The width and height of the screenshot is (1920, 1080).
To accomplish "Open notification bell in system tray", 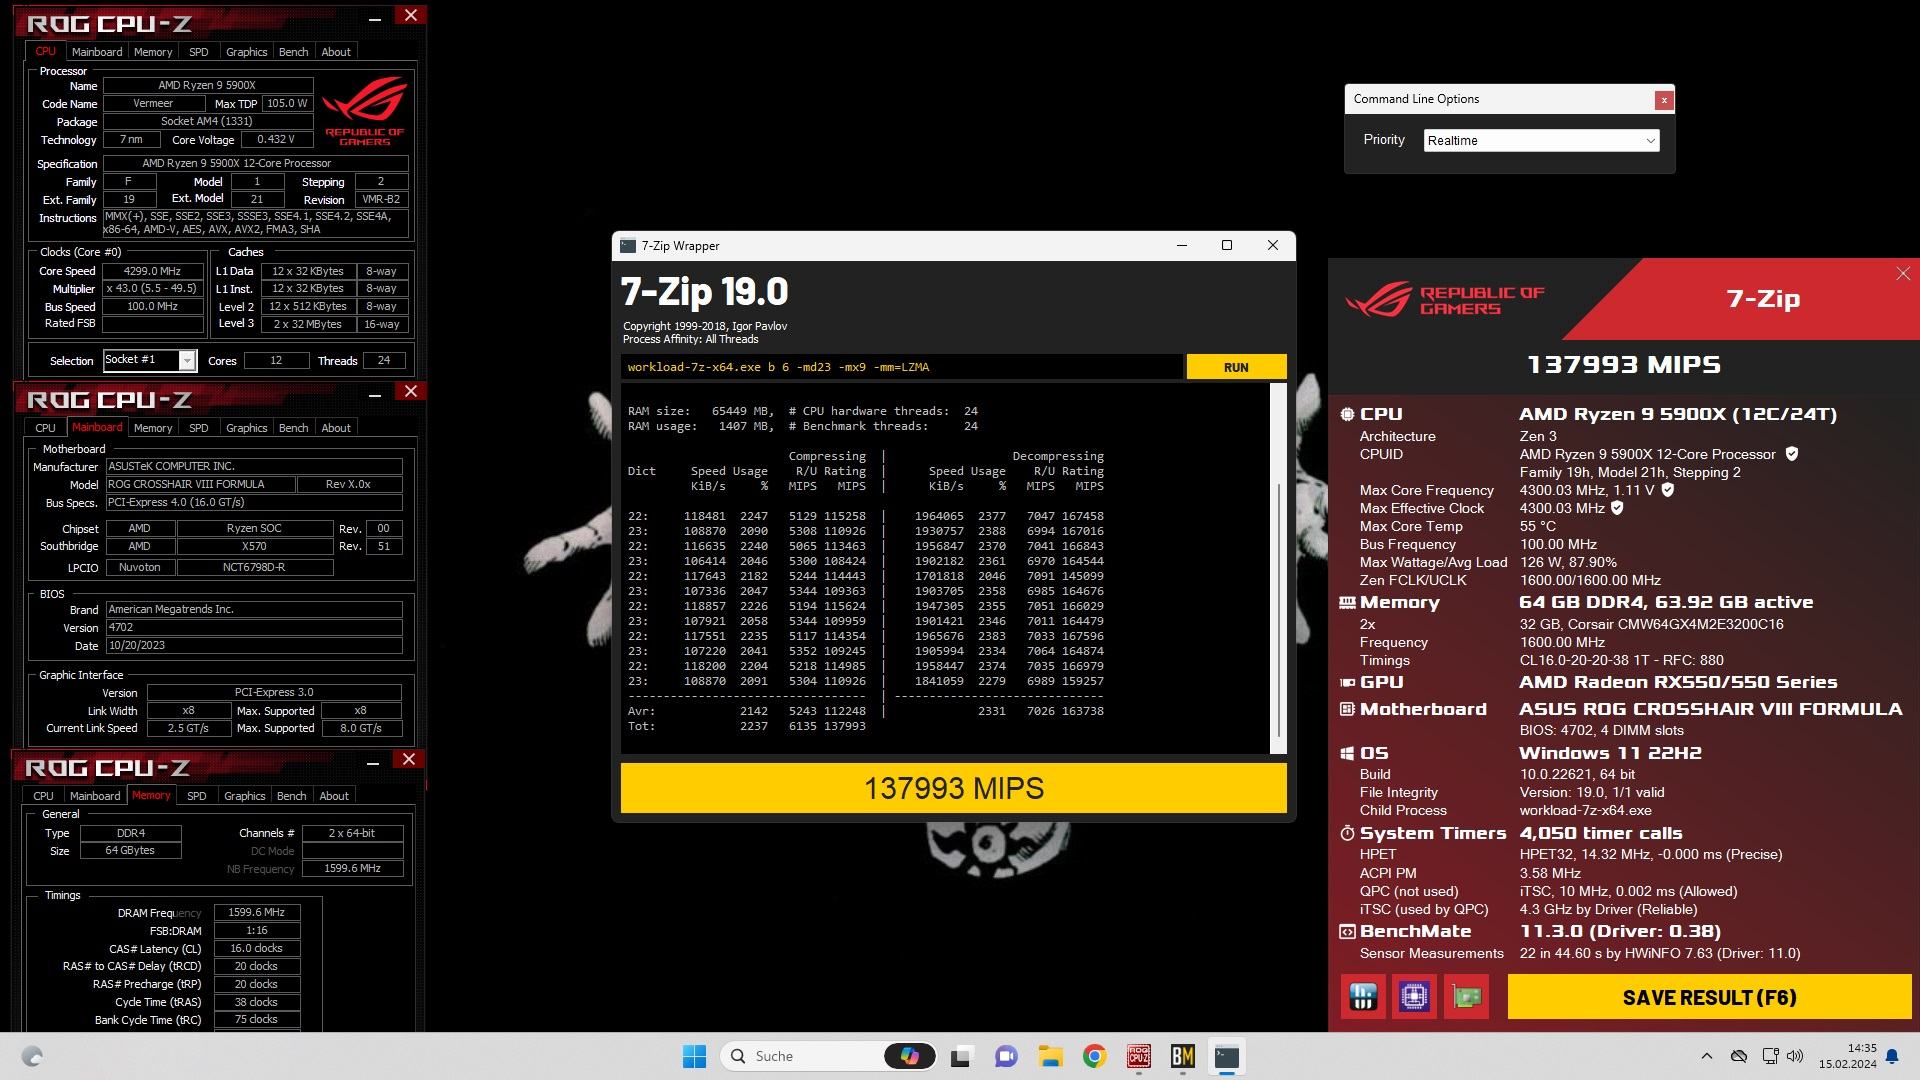I will point(1892,1056).
